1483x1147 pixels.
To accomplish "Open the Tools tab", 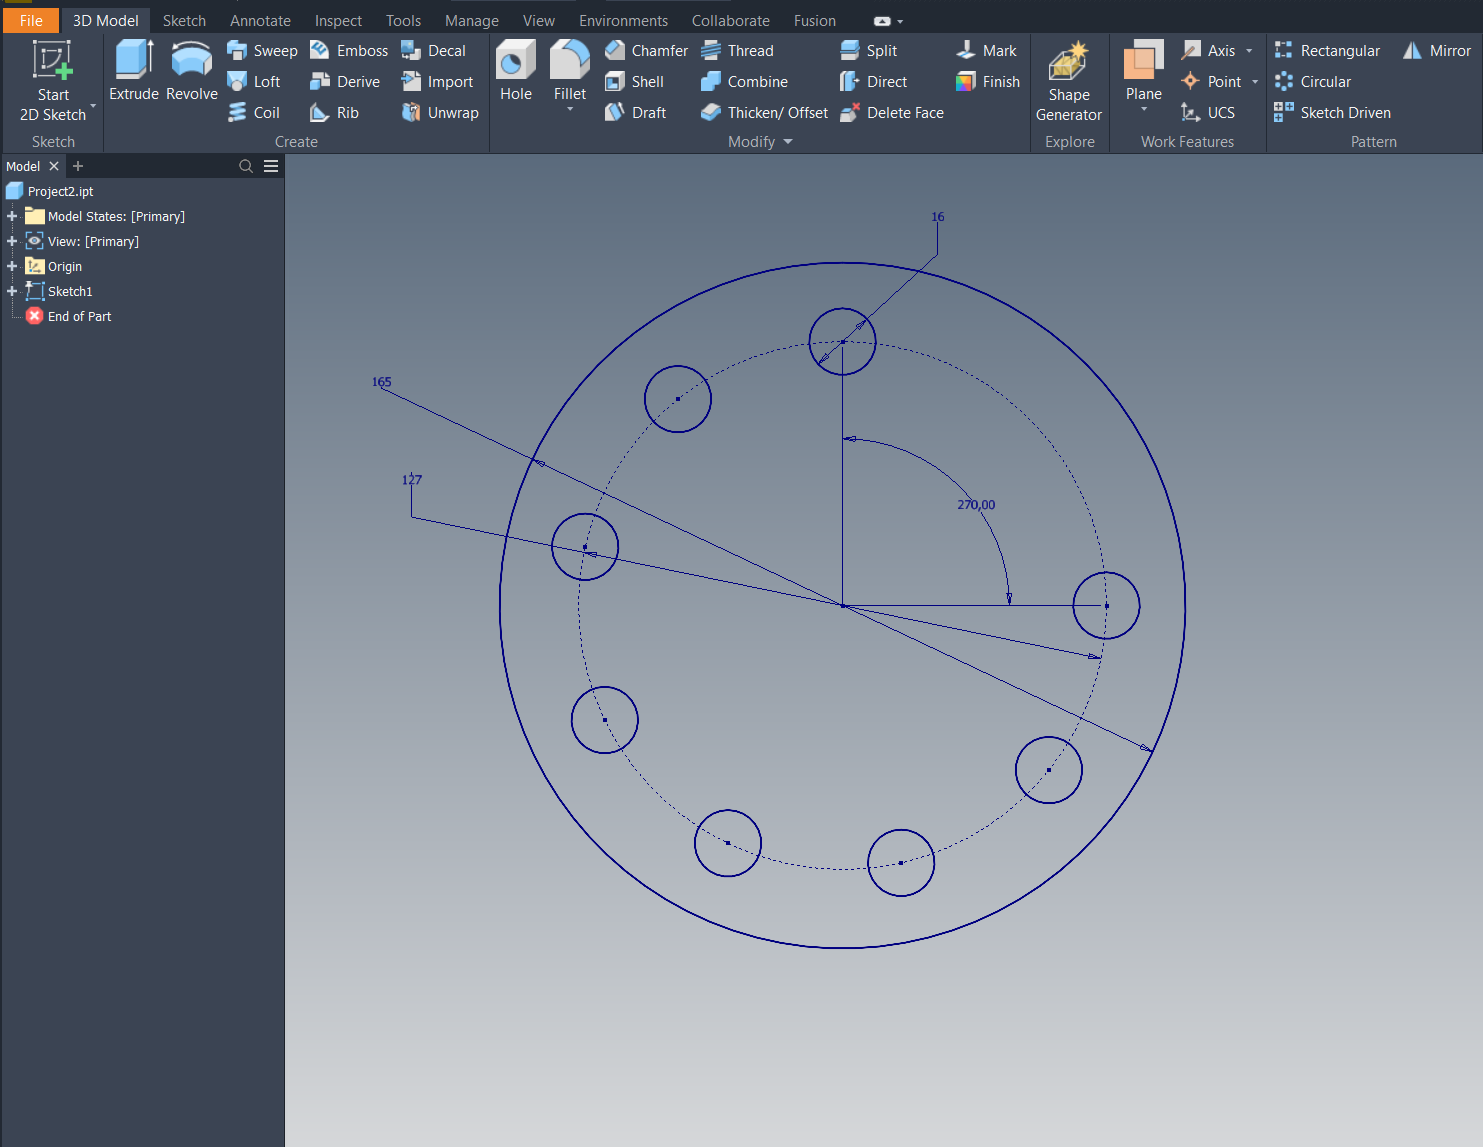I will [403, 20].
